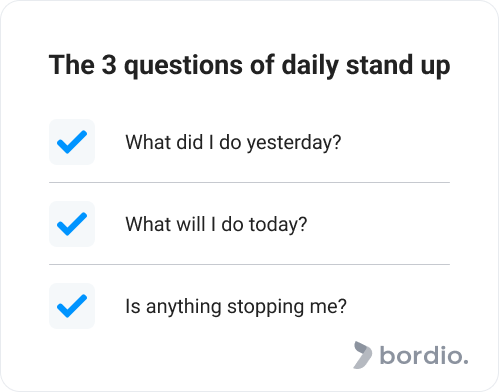Click the blue checkmark beside the yesterday question

tap(72, 142)
